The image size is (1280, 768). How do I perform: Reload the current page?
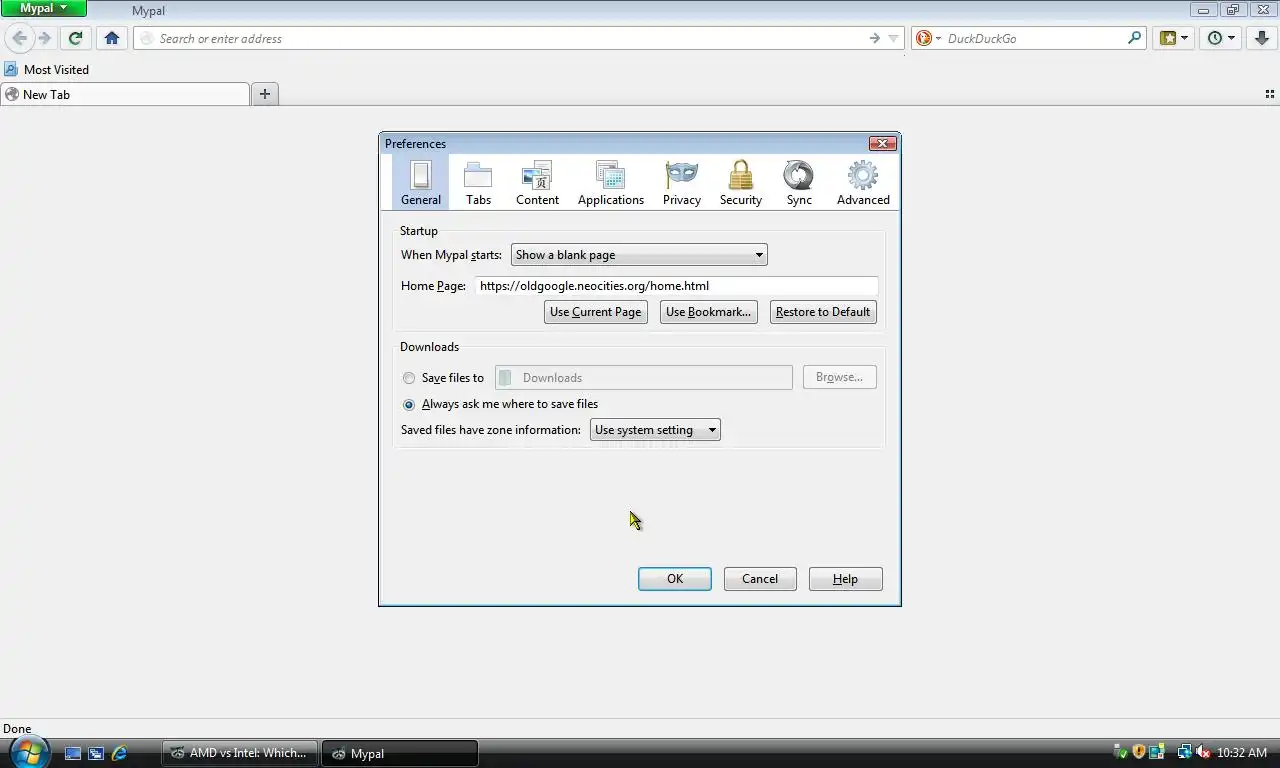coord(75,38)
